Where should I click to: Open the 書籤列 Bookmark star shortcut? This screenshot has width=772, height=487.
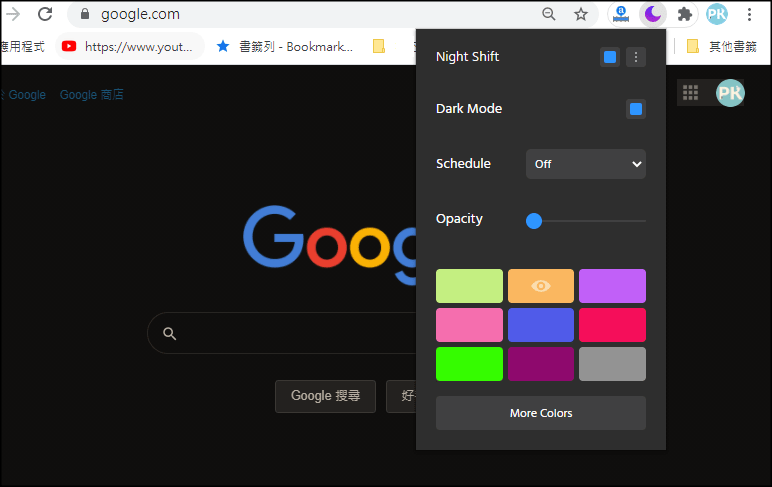284,47
